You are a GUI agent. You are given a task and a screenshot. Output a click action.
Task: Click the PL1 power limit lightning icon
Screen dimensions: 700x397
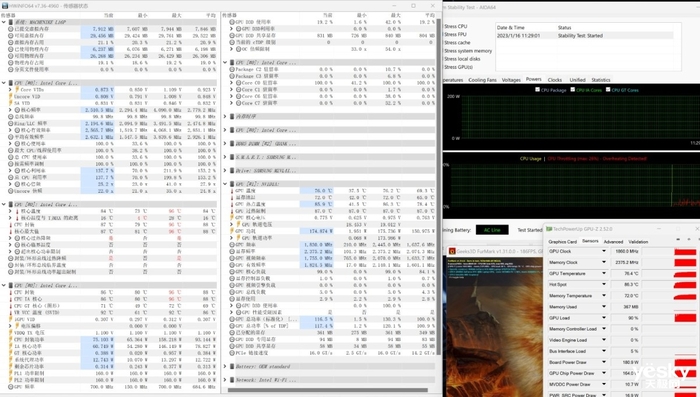point(11,373)
